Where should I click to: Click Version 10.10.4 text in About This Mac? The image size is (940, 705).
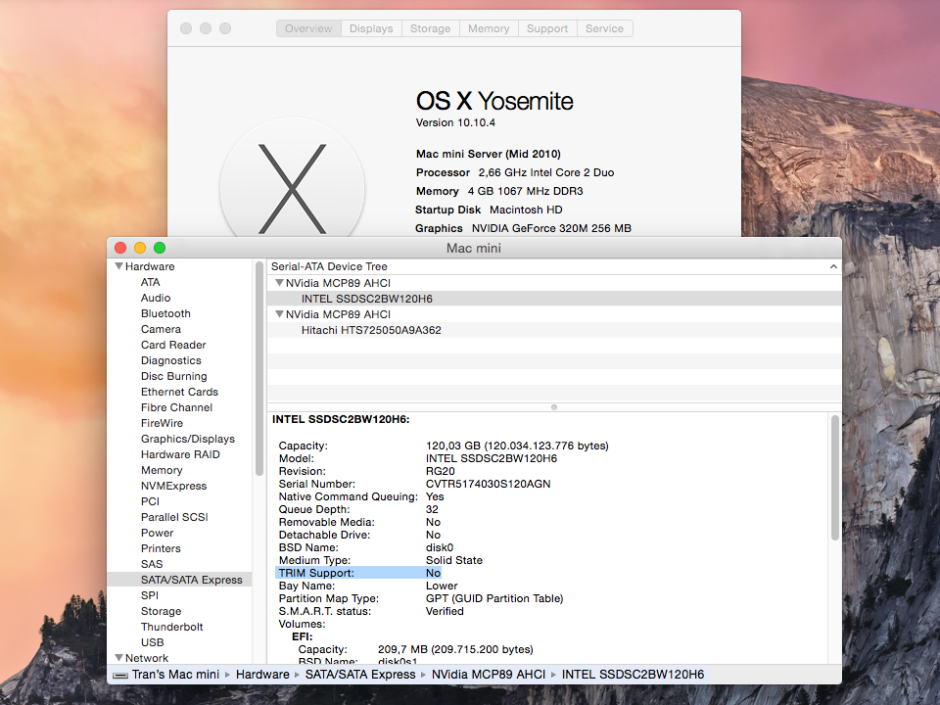coord(456,122)
